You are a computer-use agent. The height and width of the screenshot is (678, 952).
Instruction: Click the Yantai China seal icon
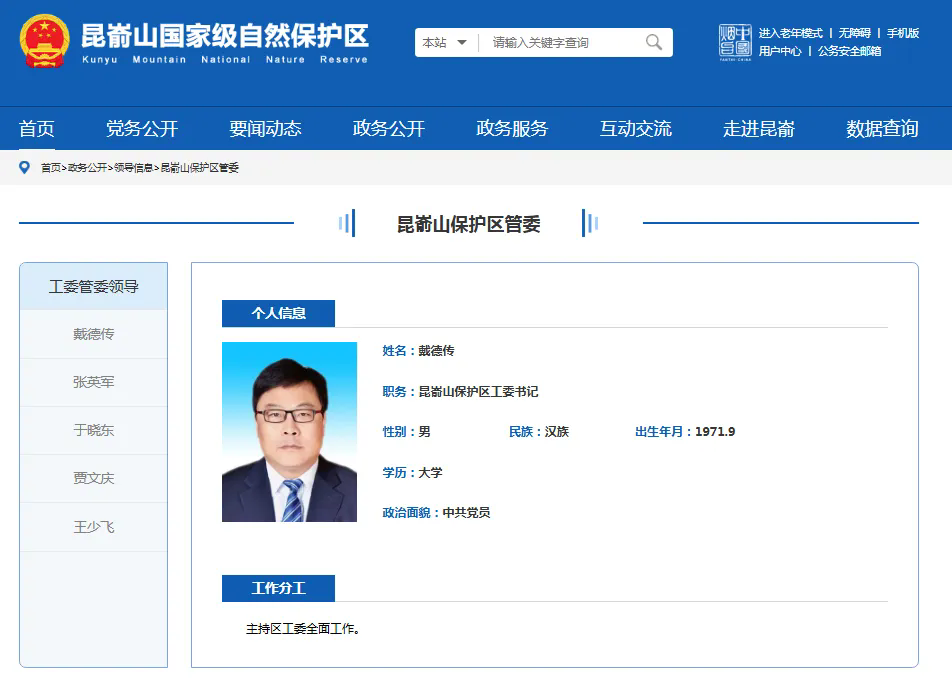point(735,42)
